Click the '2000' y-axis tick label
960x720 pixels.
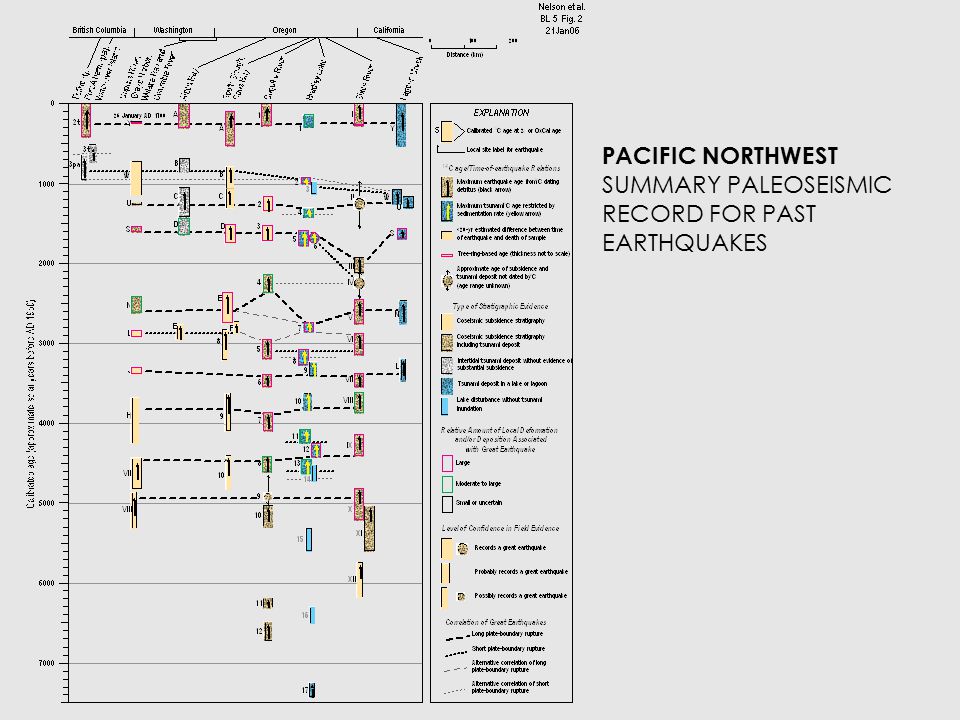point(47,264)
